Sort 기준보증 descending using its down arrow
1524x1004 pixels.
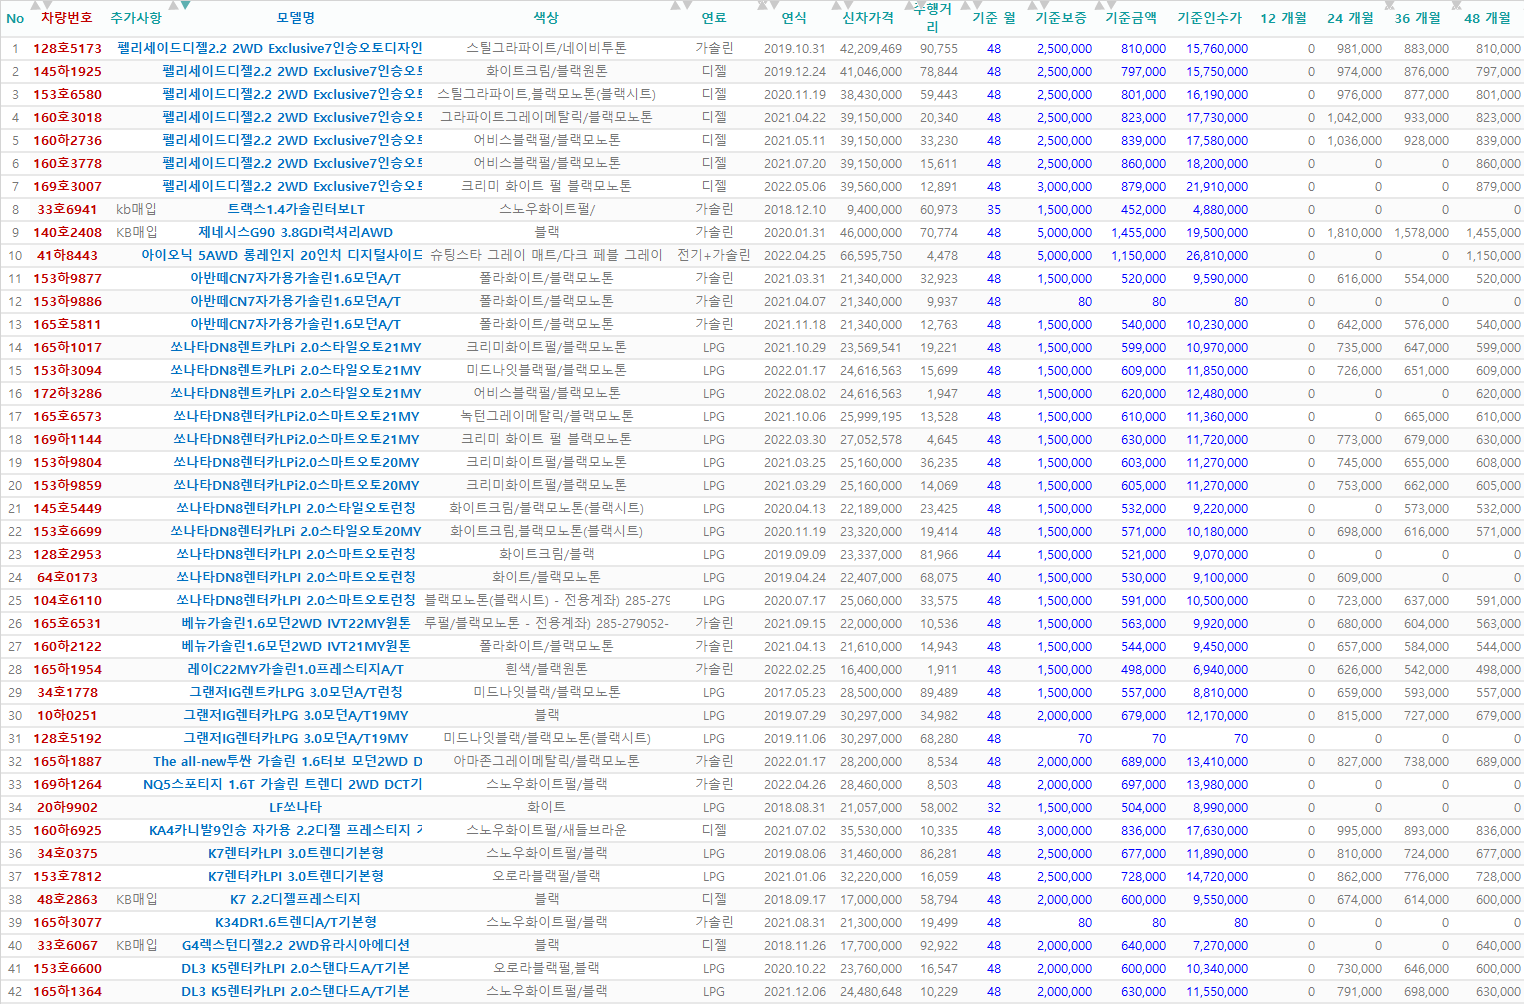pyautogui.click(x=1043, y=6)
